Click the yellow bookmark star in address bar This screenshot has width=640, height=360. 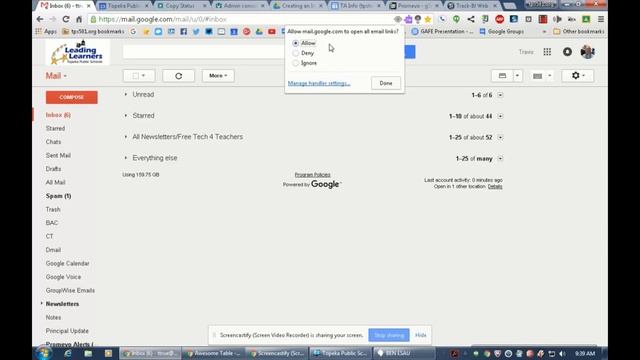(427, 19)
